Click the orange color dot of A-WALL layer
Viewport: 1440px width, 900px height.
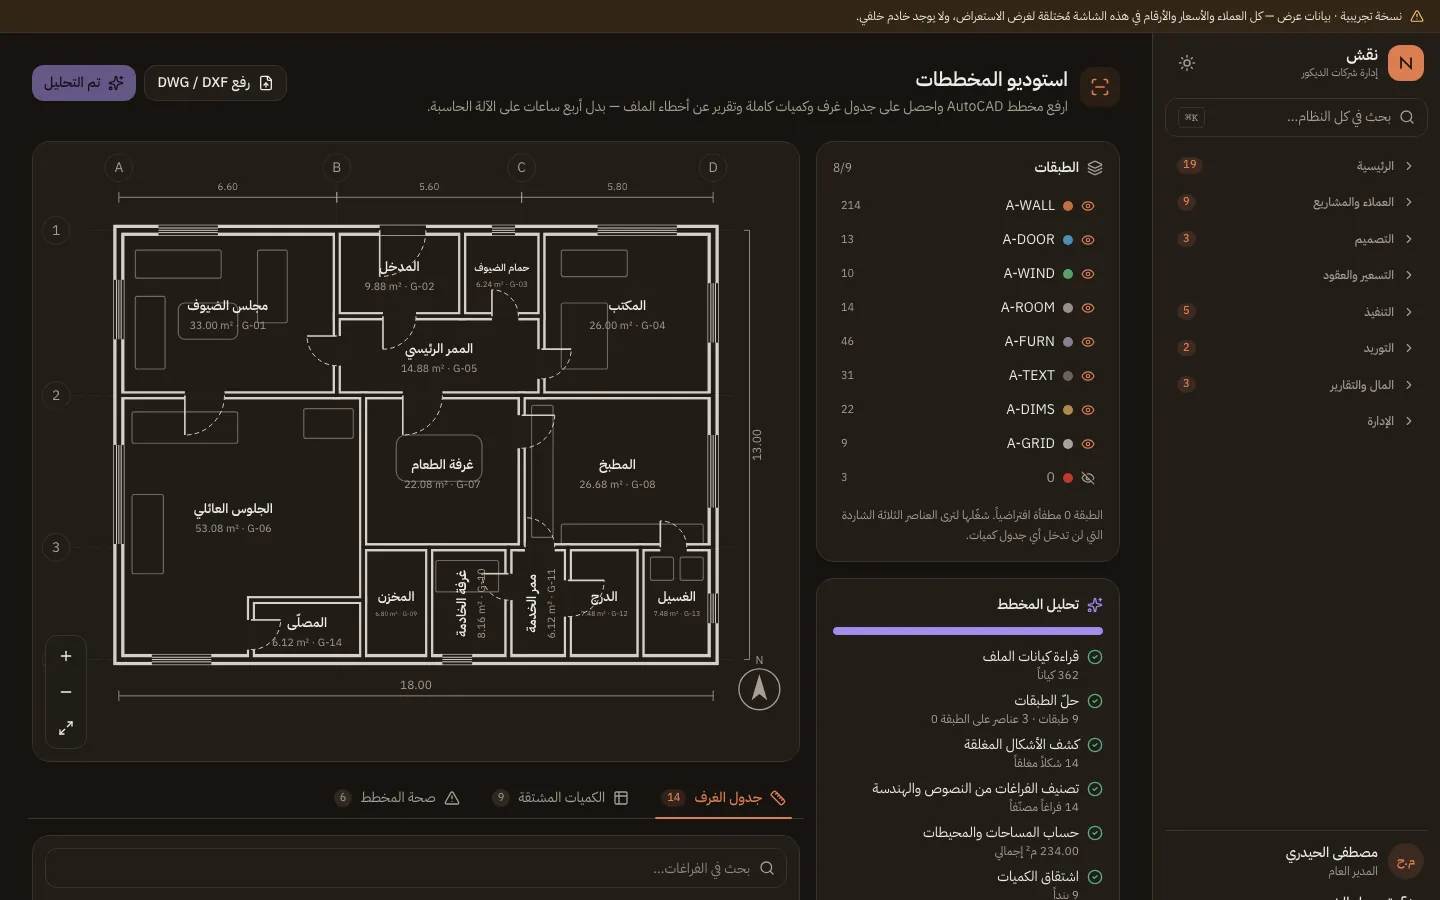[x=1068, y=206]
